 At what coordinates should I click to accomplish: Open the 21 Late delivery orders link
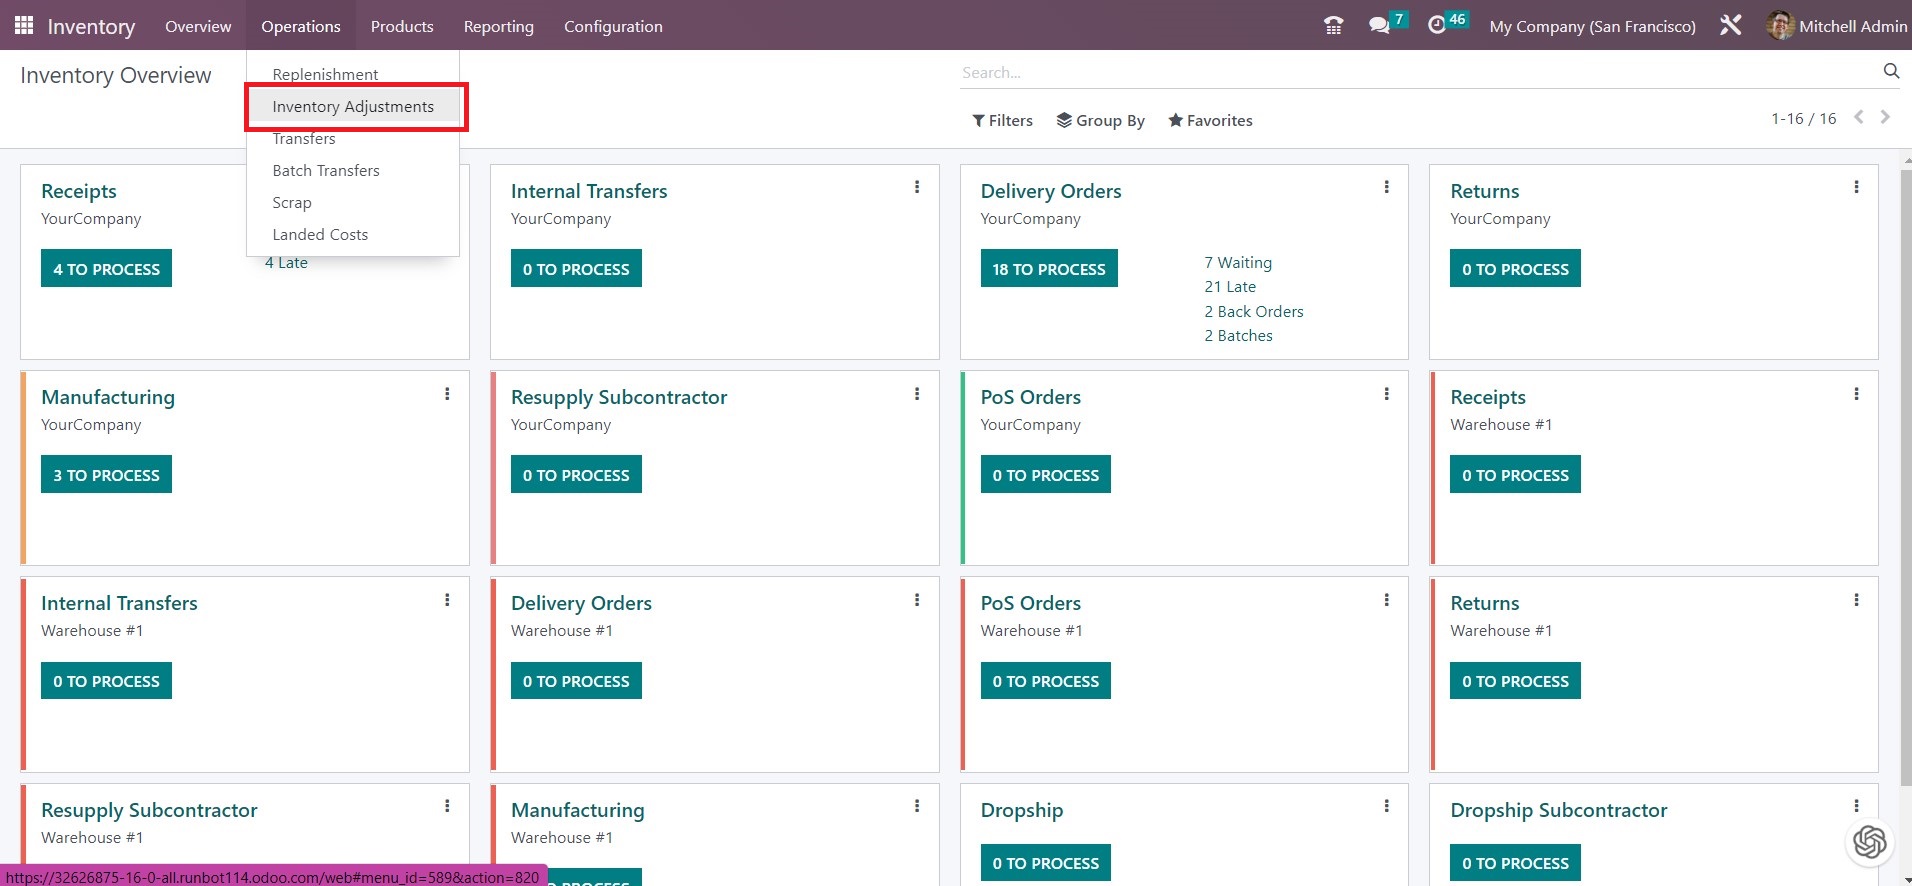(x=1230, y=286)
